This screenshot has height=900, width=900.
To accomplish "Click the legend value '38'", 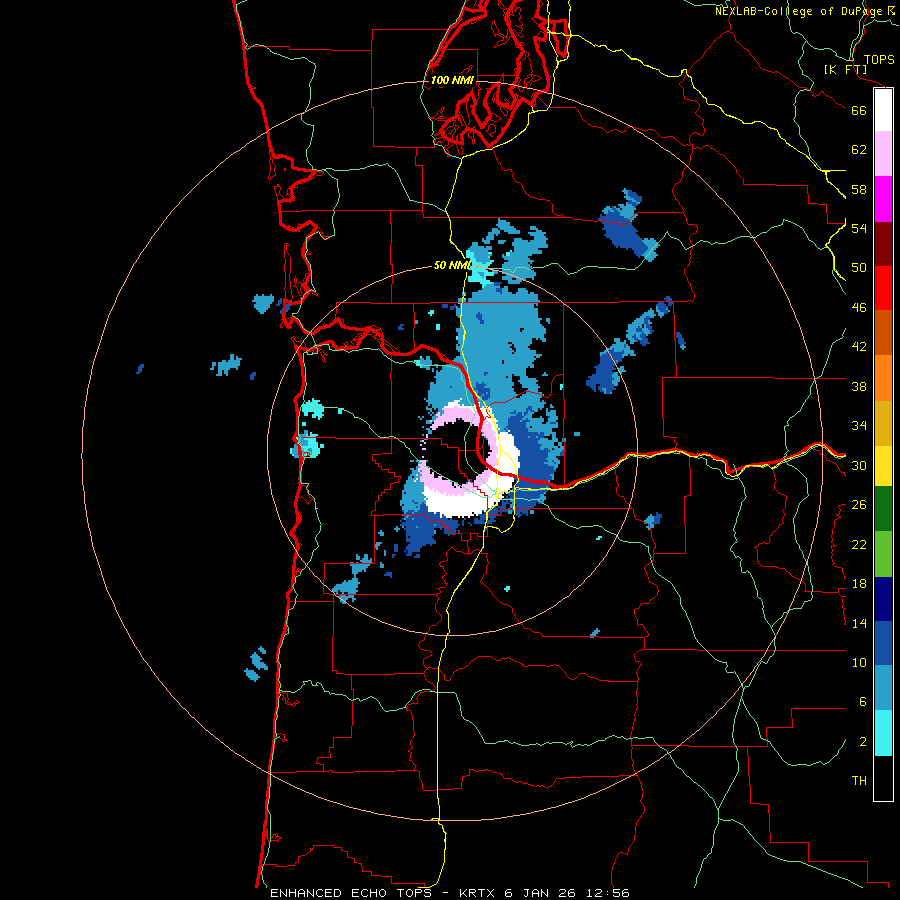I will [859, 386].
